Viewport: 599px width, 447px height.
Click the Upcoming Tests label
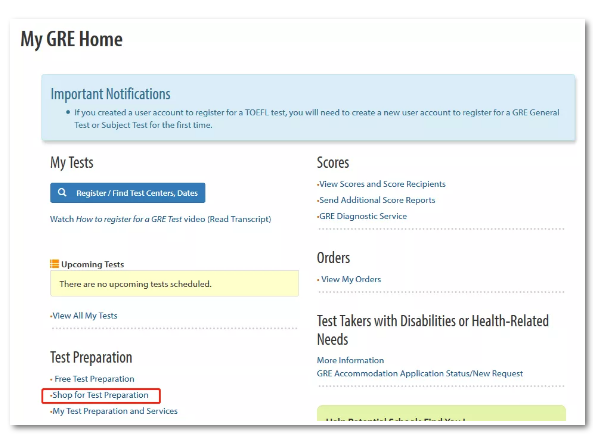click(x=92, y=264)
